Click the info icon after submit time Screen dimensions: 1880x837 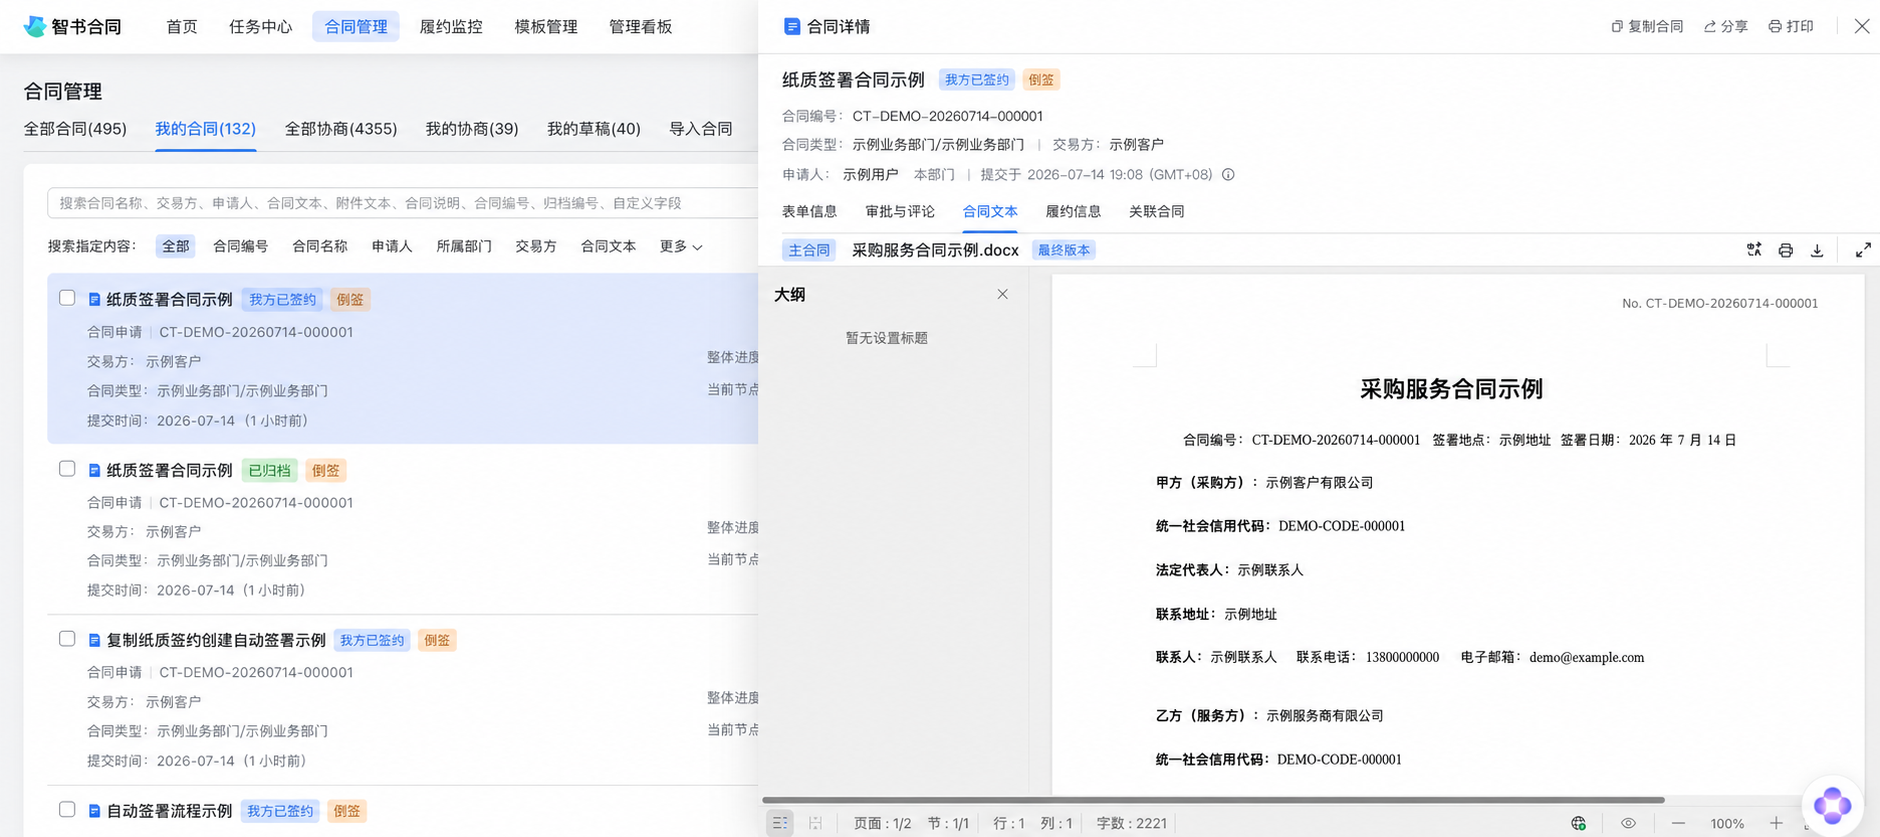(1228, 174)
